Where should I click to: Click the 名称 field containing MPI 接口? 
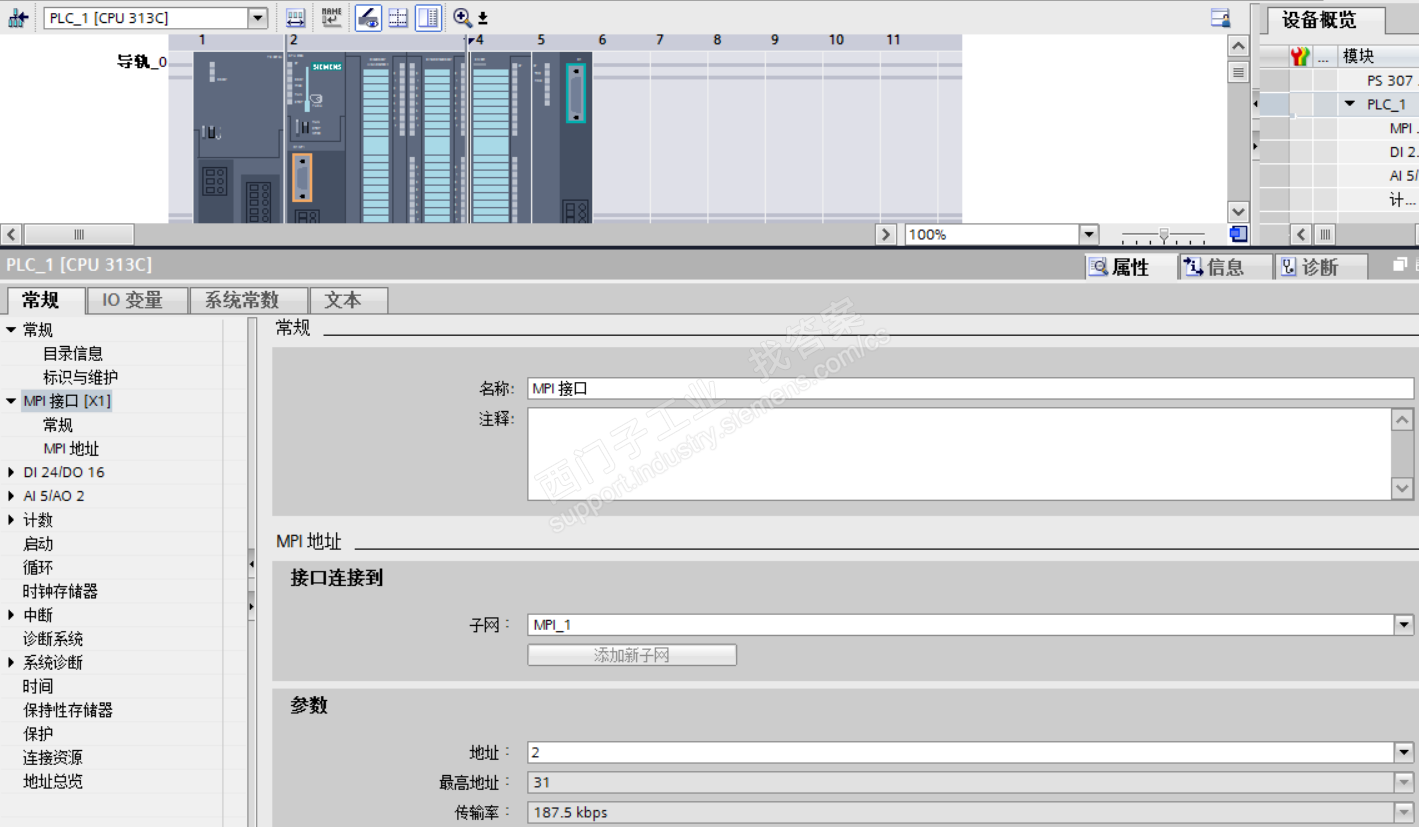point(970,389)
